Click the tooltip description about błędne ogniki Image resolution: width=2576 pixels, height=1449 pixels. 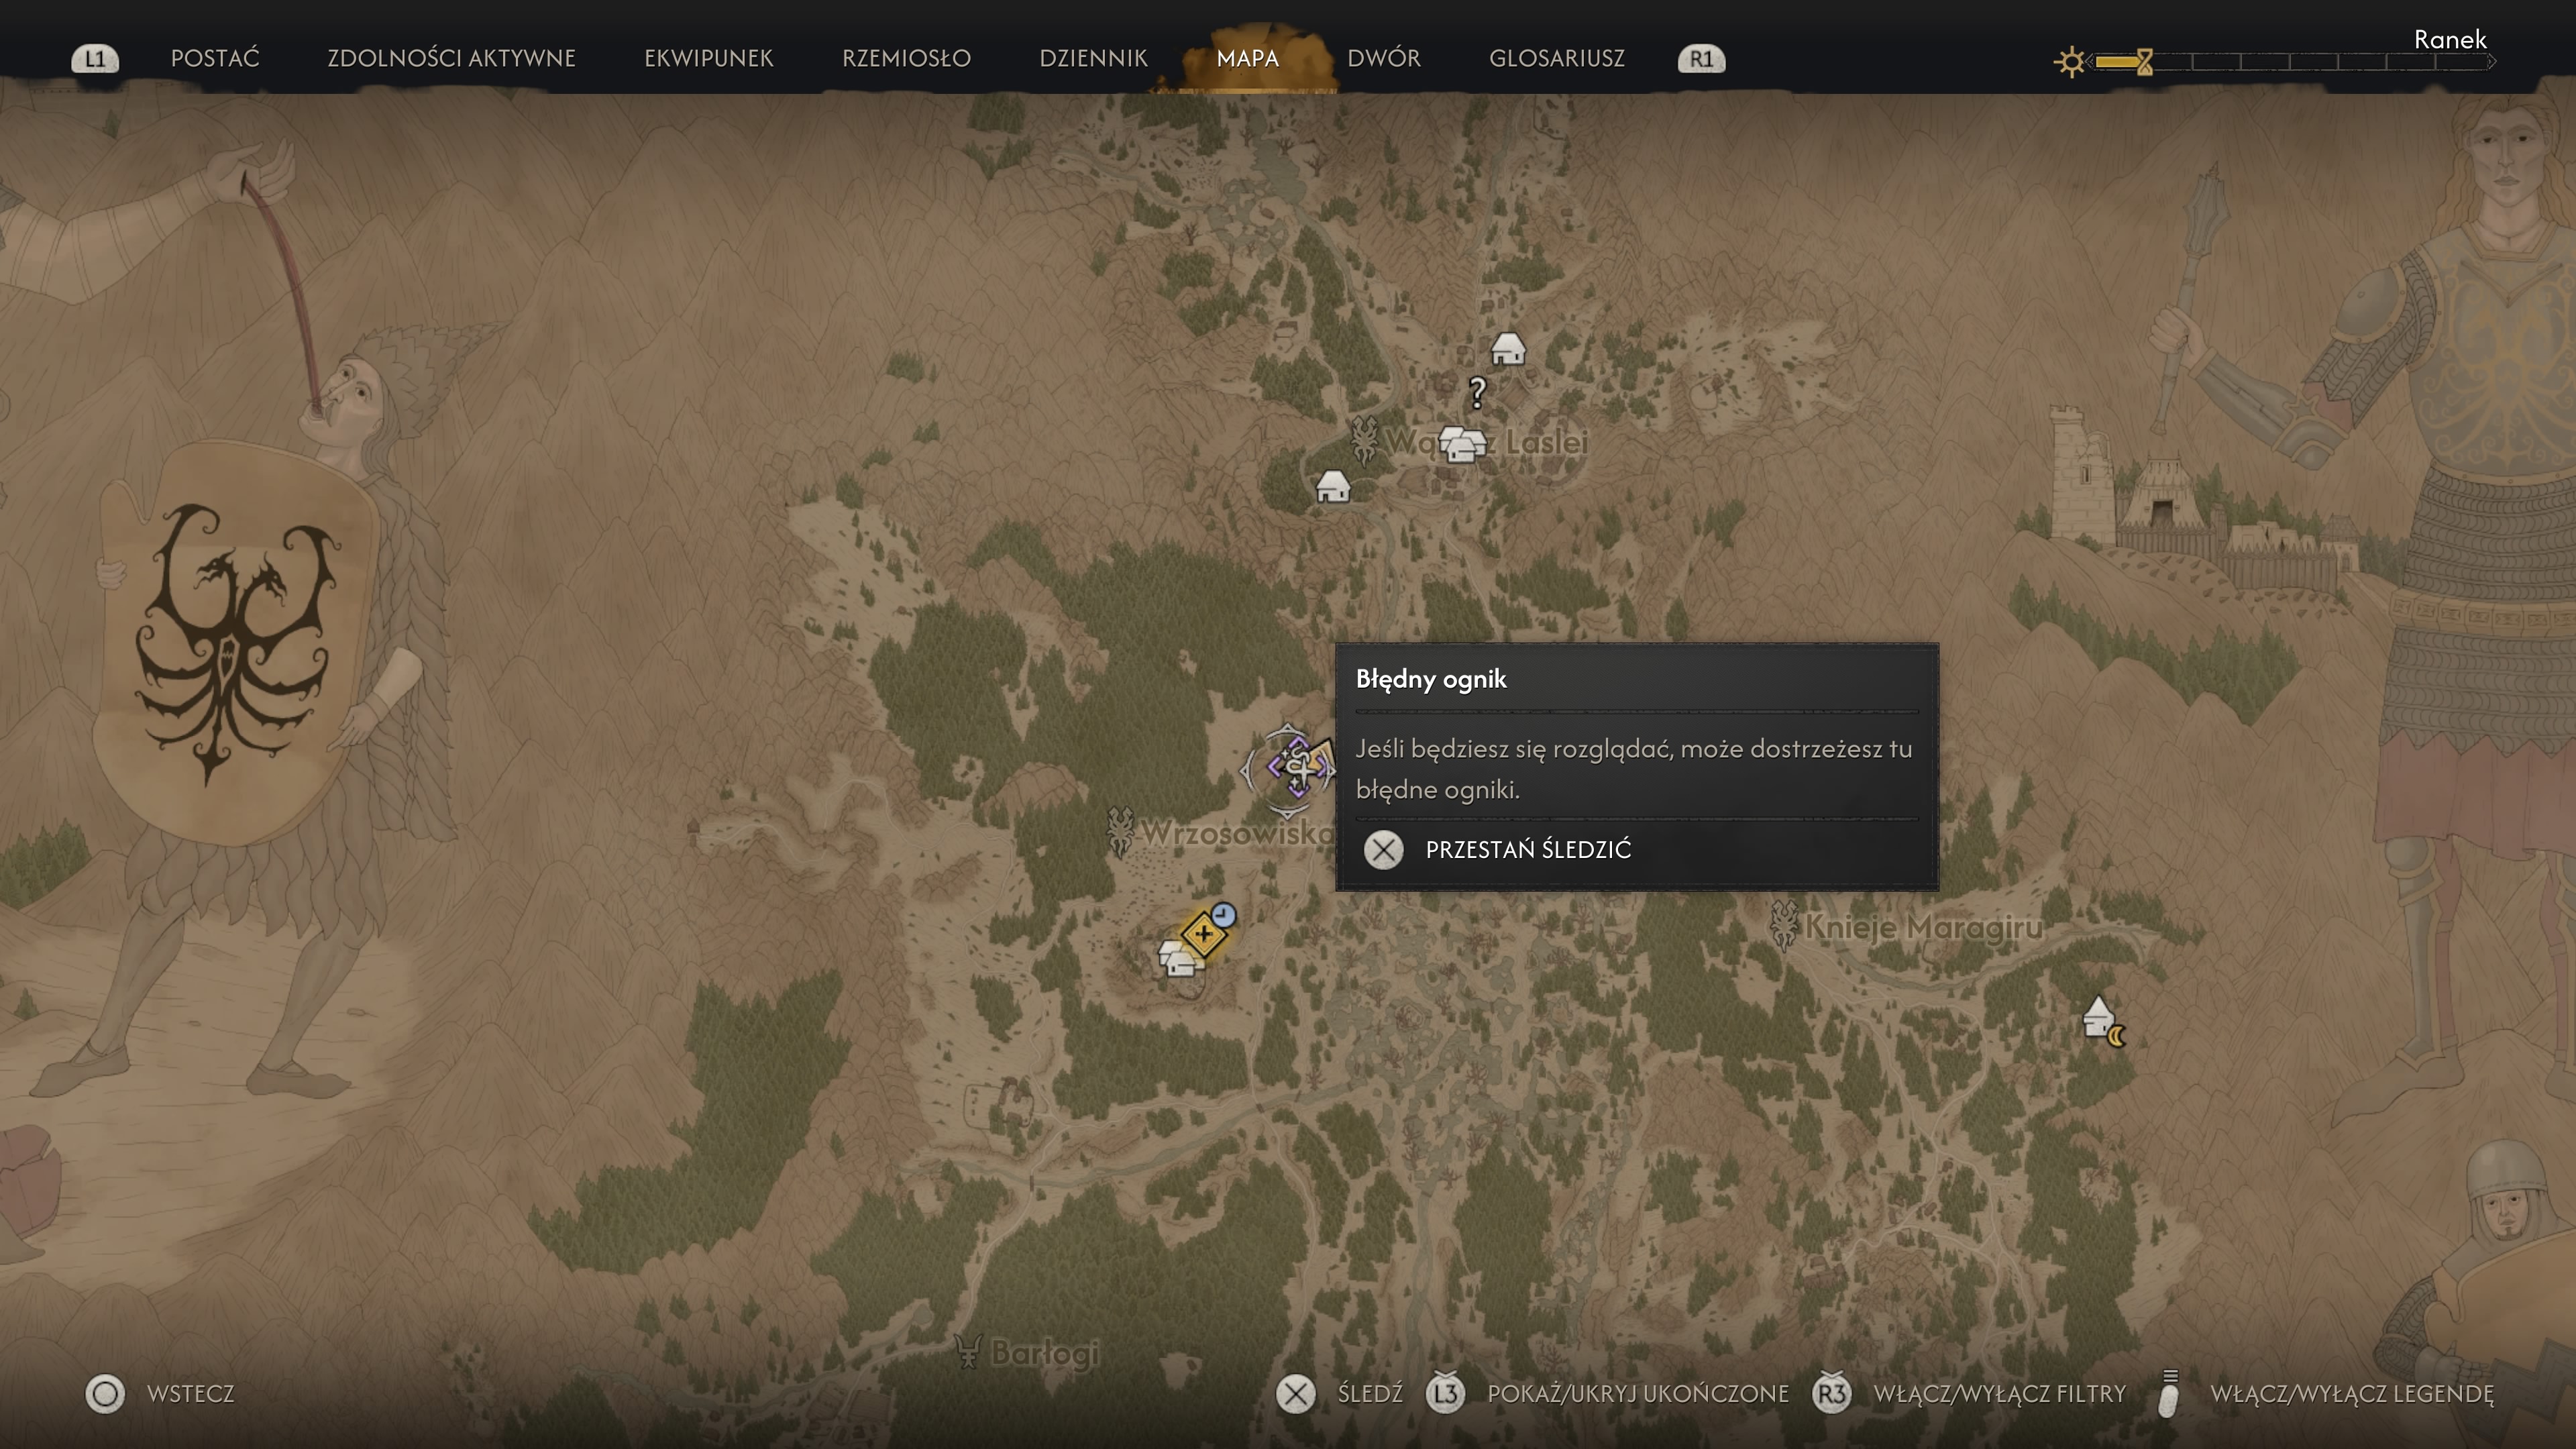point(1633,769)
